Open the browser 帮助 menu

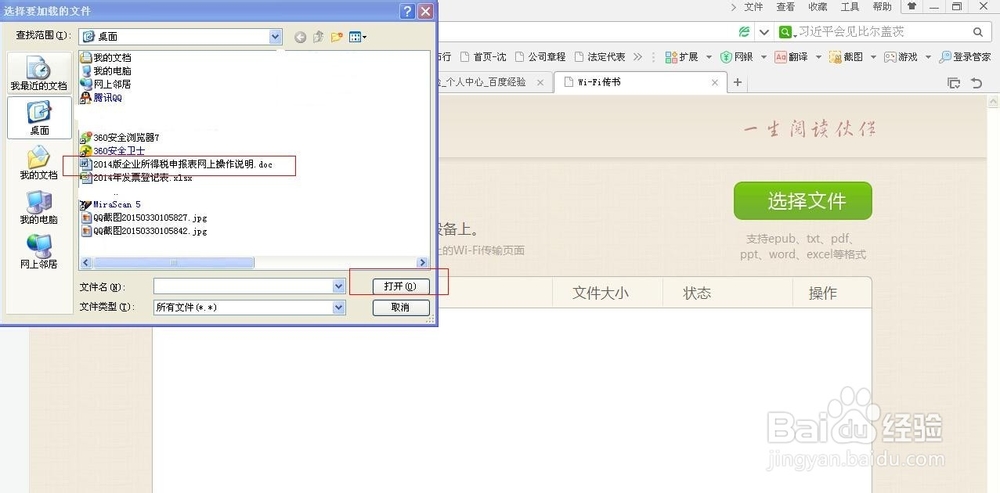(882, 7)
